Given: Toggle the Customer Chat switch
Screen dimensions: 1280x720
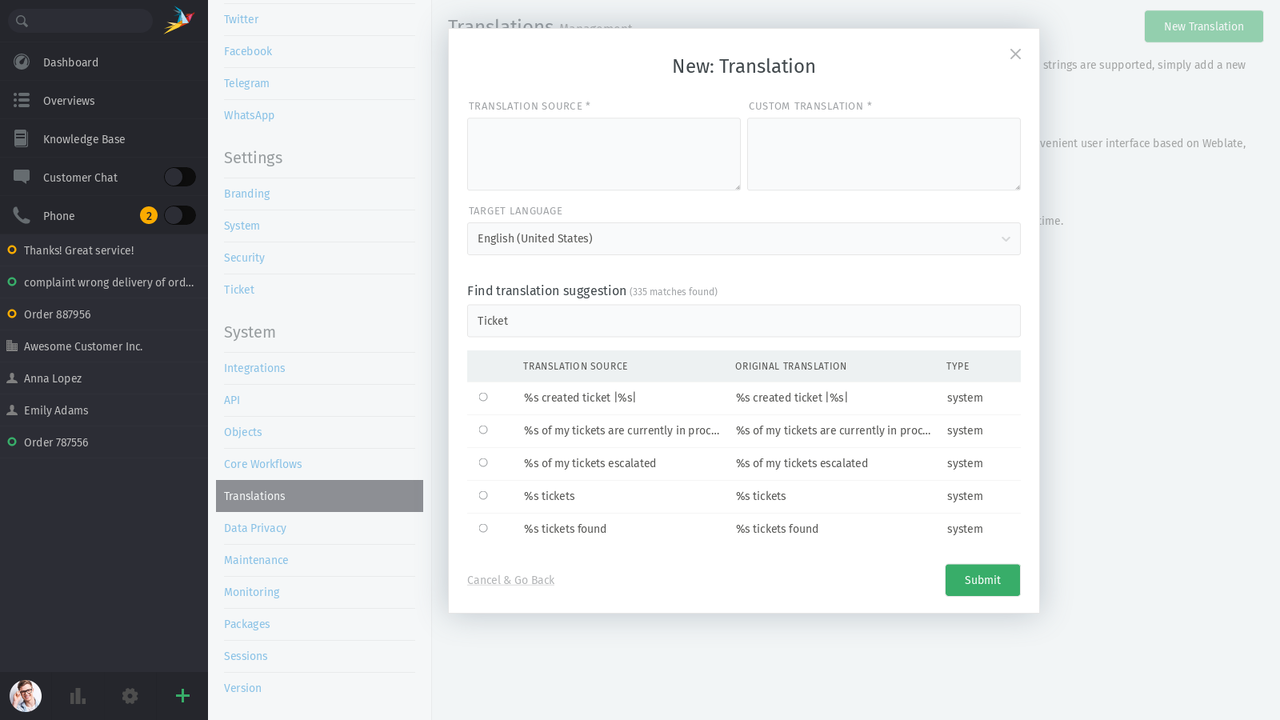Looking at the screenshot, I should [x=178, y=176].
